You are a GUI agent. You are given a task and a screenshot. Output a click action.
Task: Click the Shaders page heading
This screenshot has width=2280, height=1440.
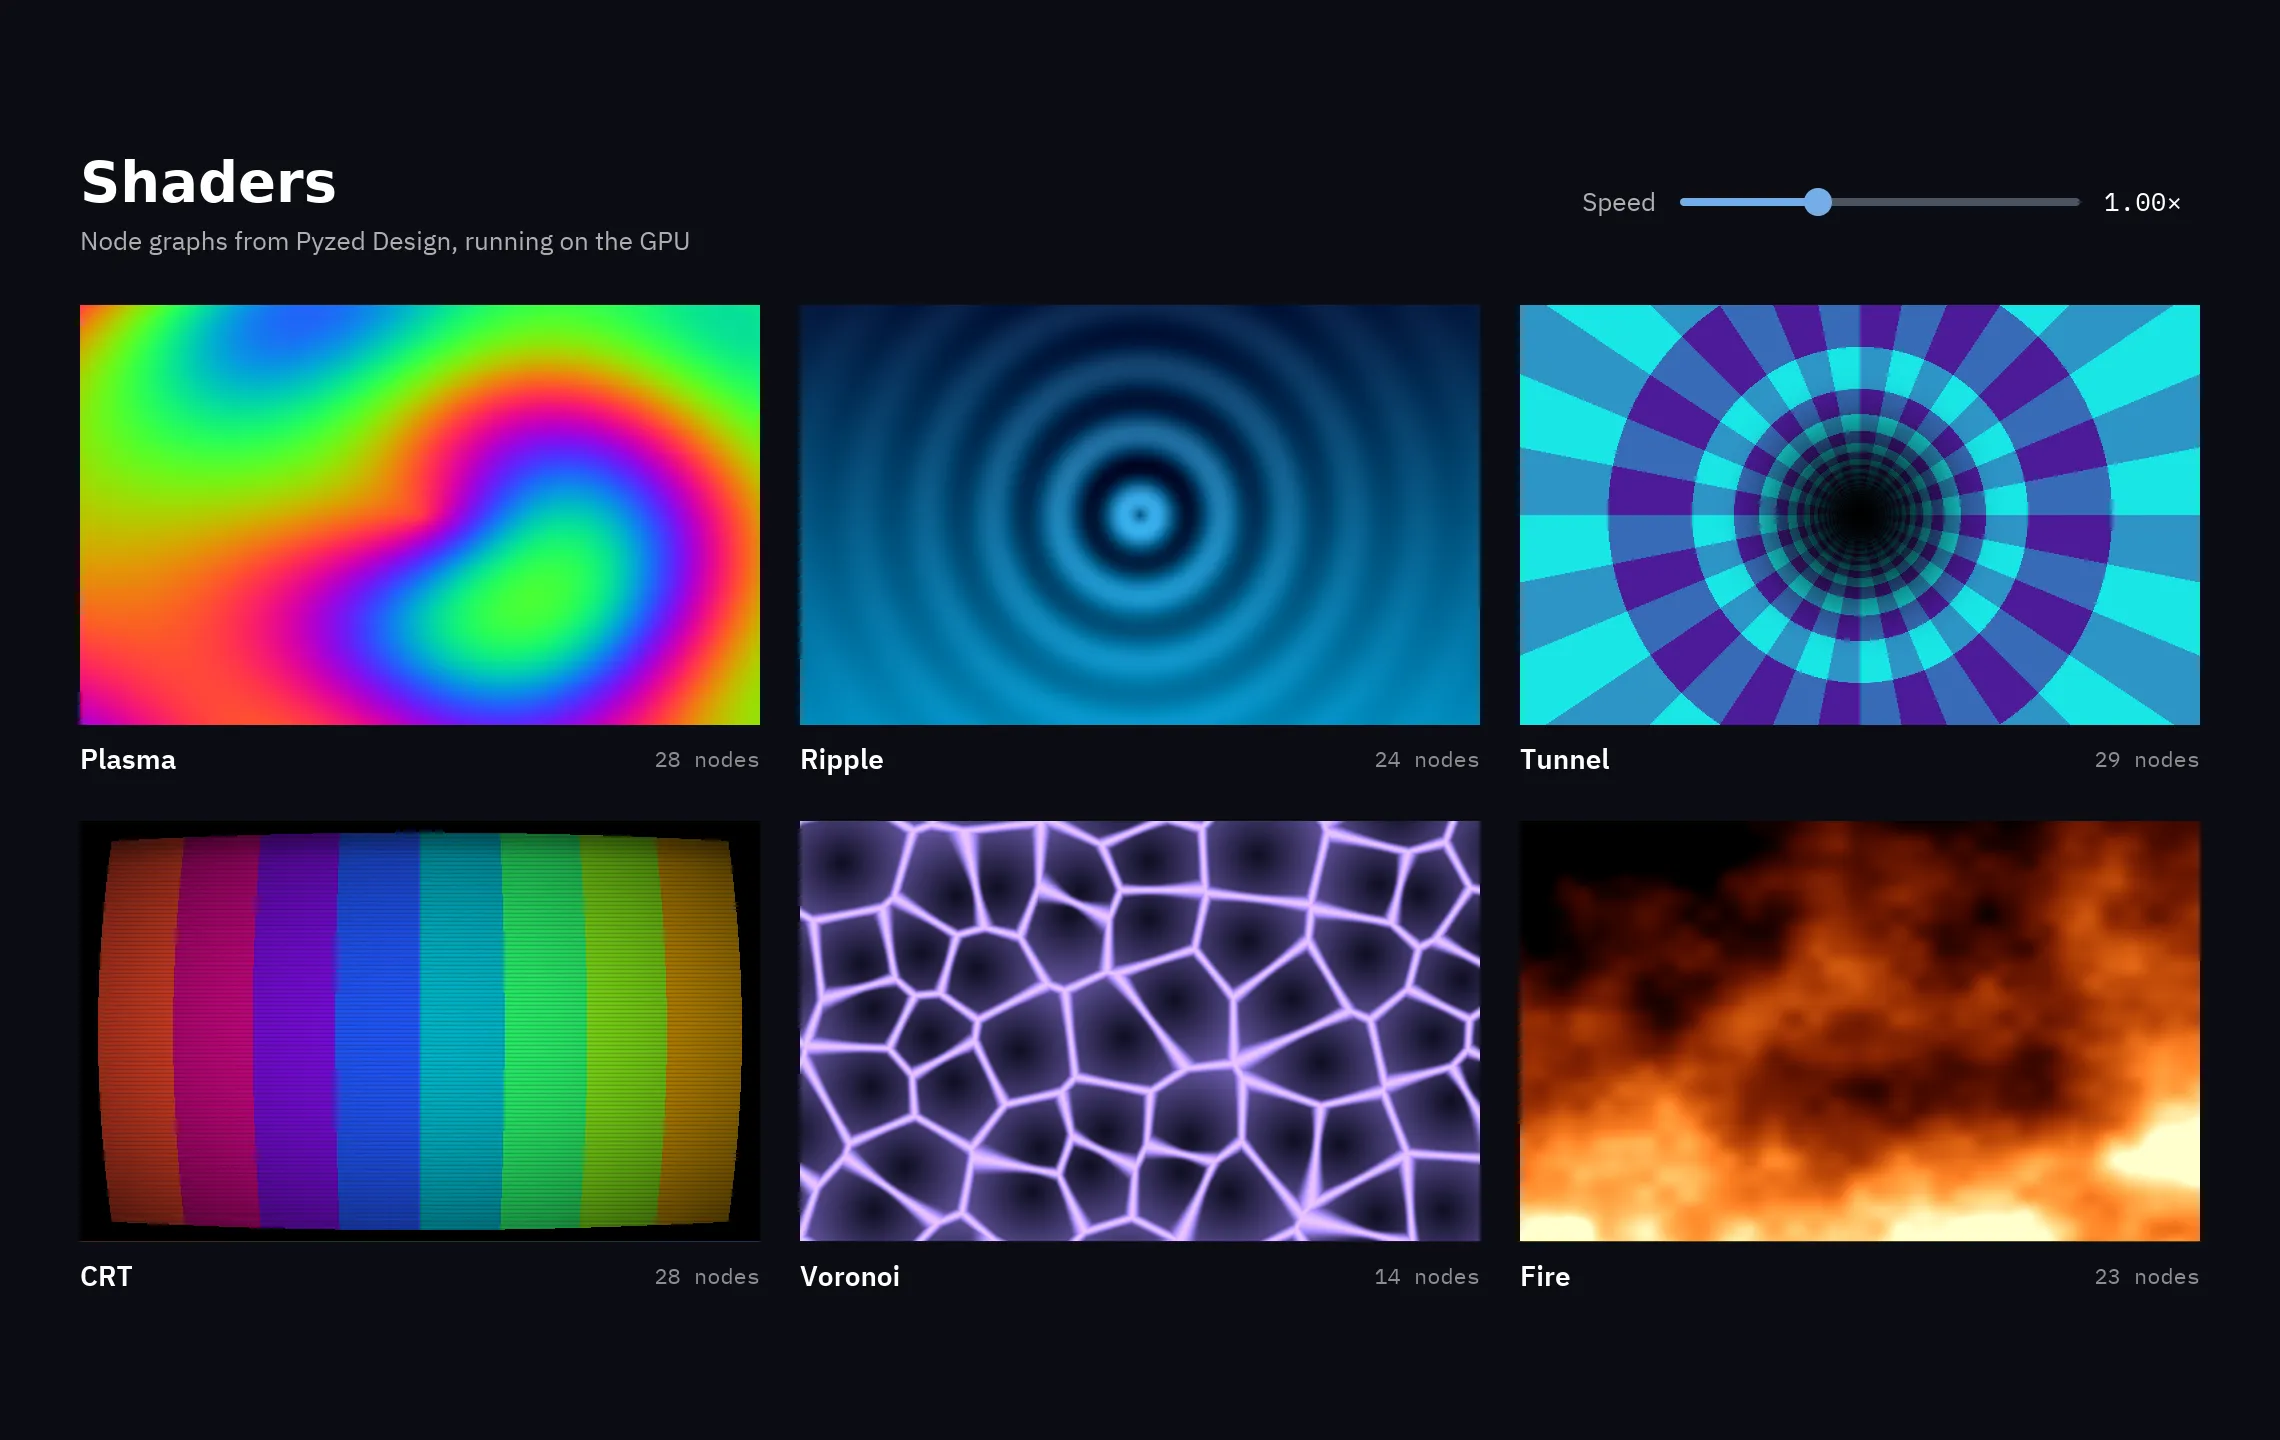click(208, 182)
